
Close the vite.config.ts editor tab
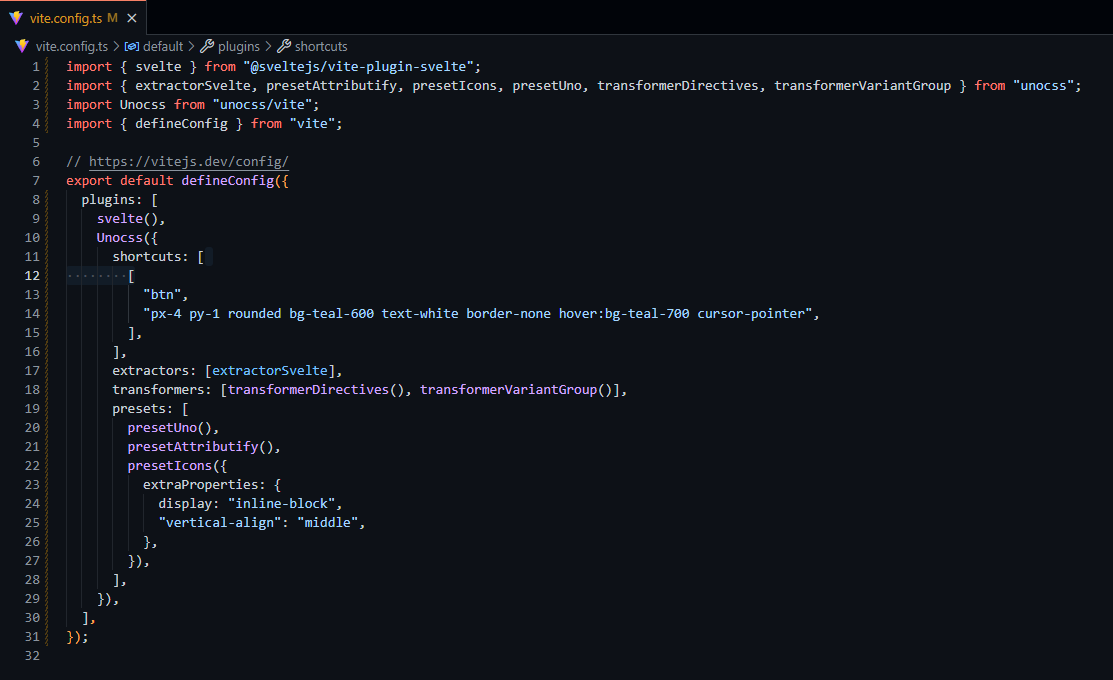tap(132, 17)
